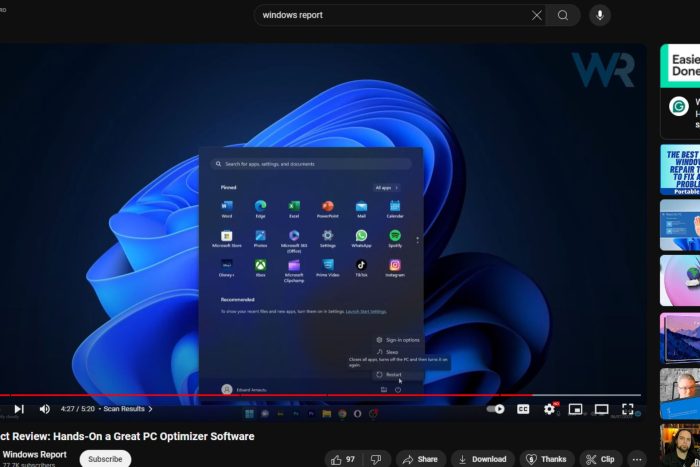This screenshot has height=467, width=700.
Task: Click the Microsoft Store icon in the video
Action: point(227,238)
